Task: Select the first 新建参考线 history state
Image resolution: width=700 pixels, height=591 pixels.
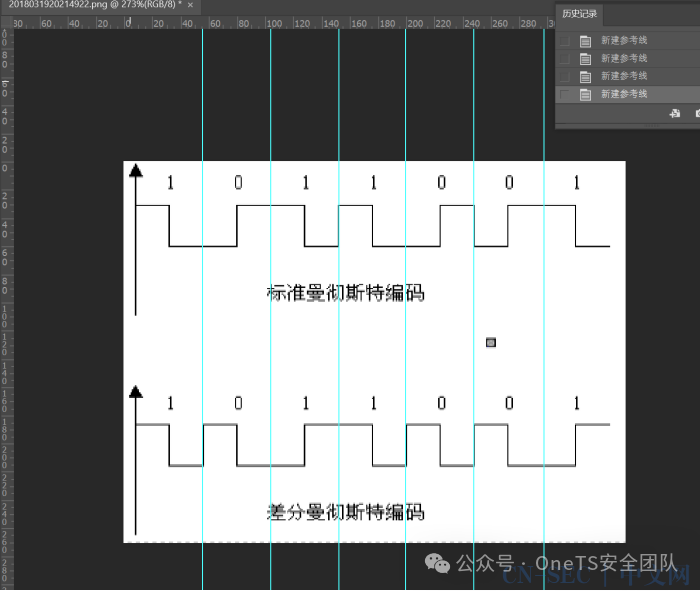Action: 628,41
